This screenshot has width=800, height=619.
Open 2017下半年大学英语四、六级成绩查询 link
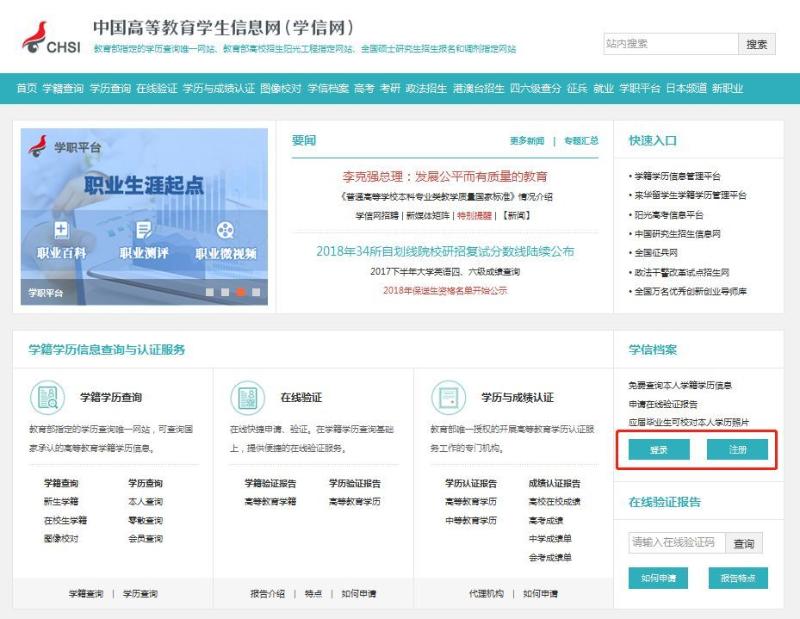point(445,271)
